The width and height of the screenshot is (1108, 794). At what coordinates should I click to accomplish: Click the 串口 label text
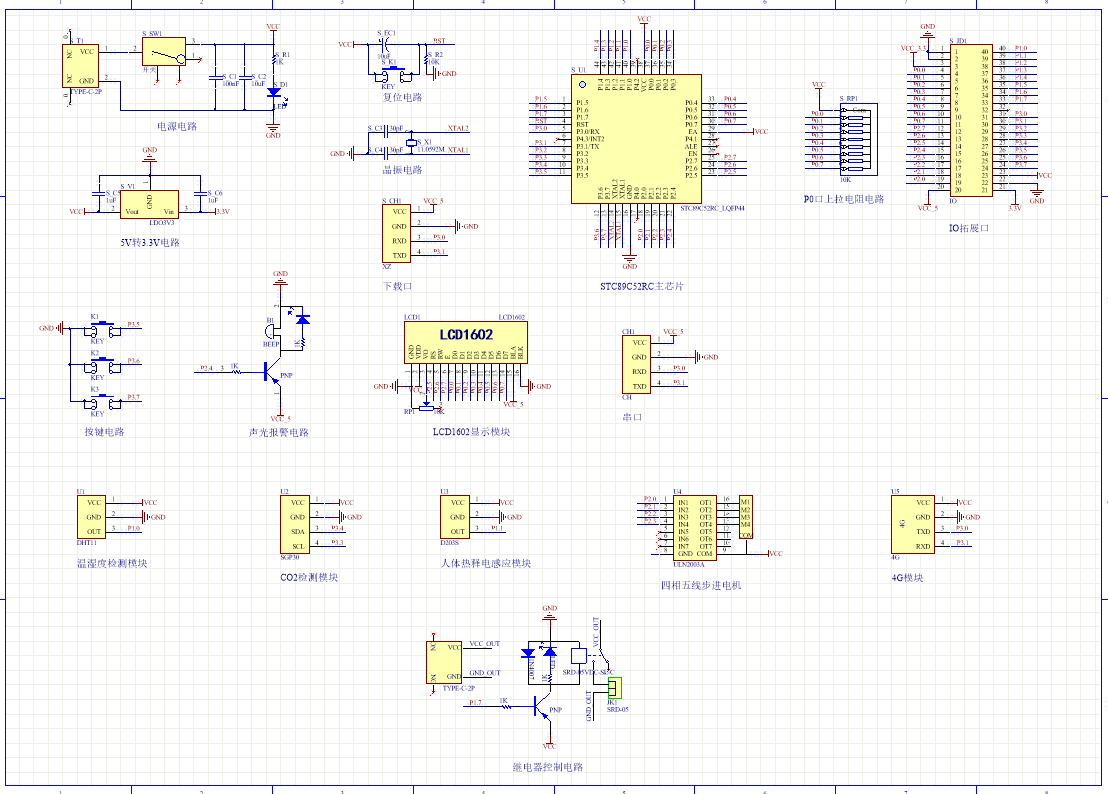(x=632, y=417)
